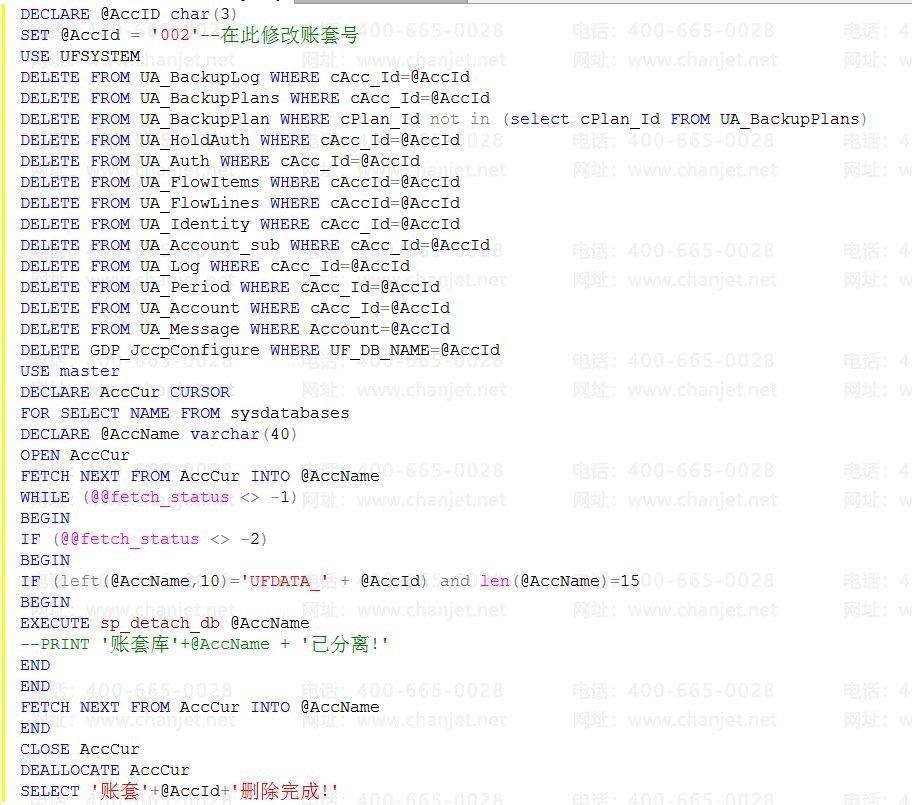Viewport: 912px width, 805px height.
Task: Click the 'cPlan_Id not in' delete line
Action: click(x=443, y=119)
